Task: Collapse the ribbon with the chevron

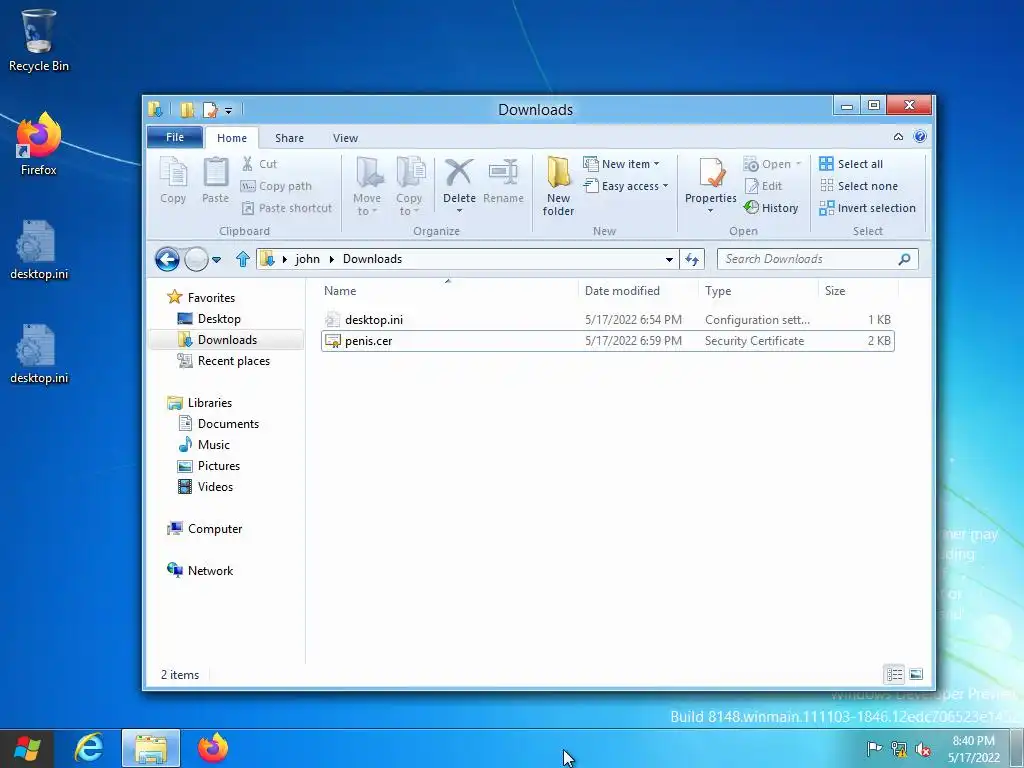Action: pyautogui.click(x=899, y=136)
